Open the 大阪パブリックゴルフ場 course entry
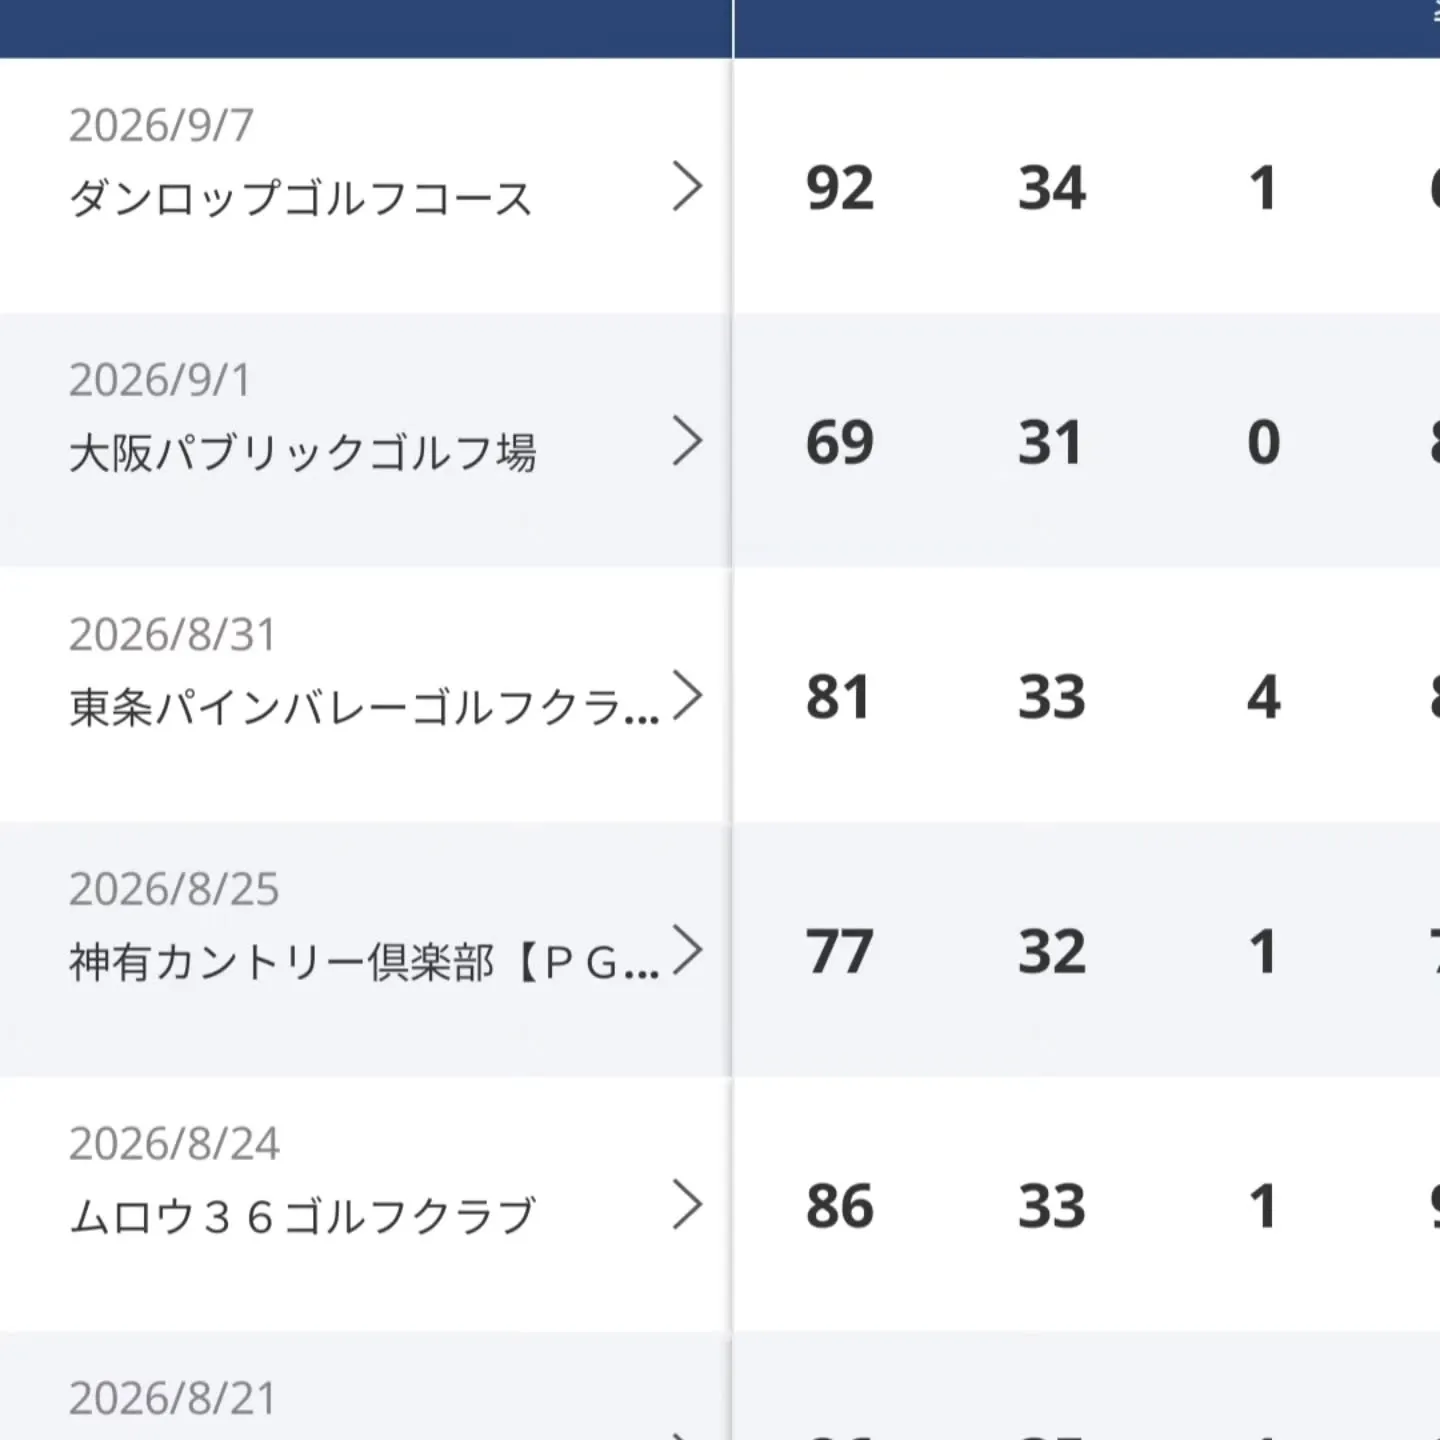This screenshot has width=1440, height=1440. pyautogui.click(x=302, y=453)
